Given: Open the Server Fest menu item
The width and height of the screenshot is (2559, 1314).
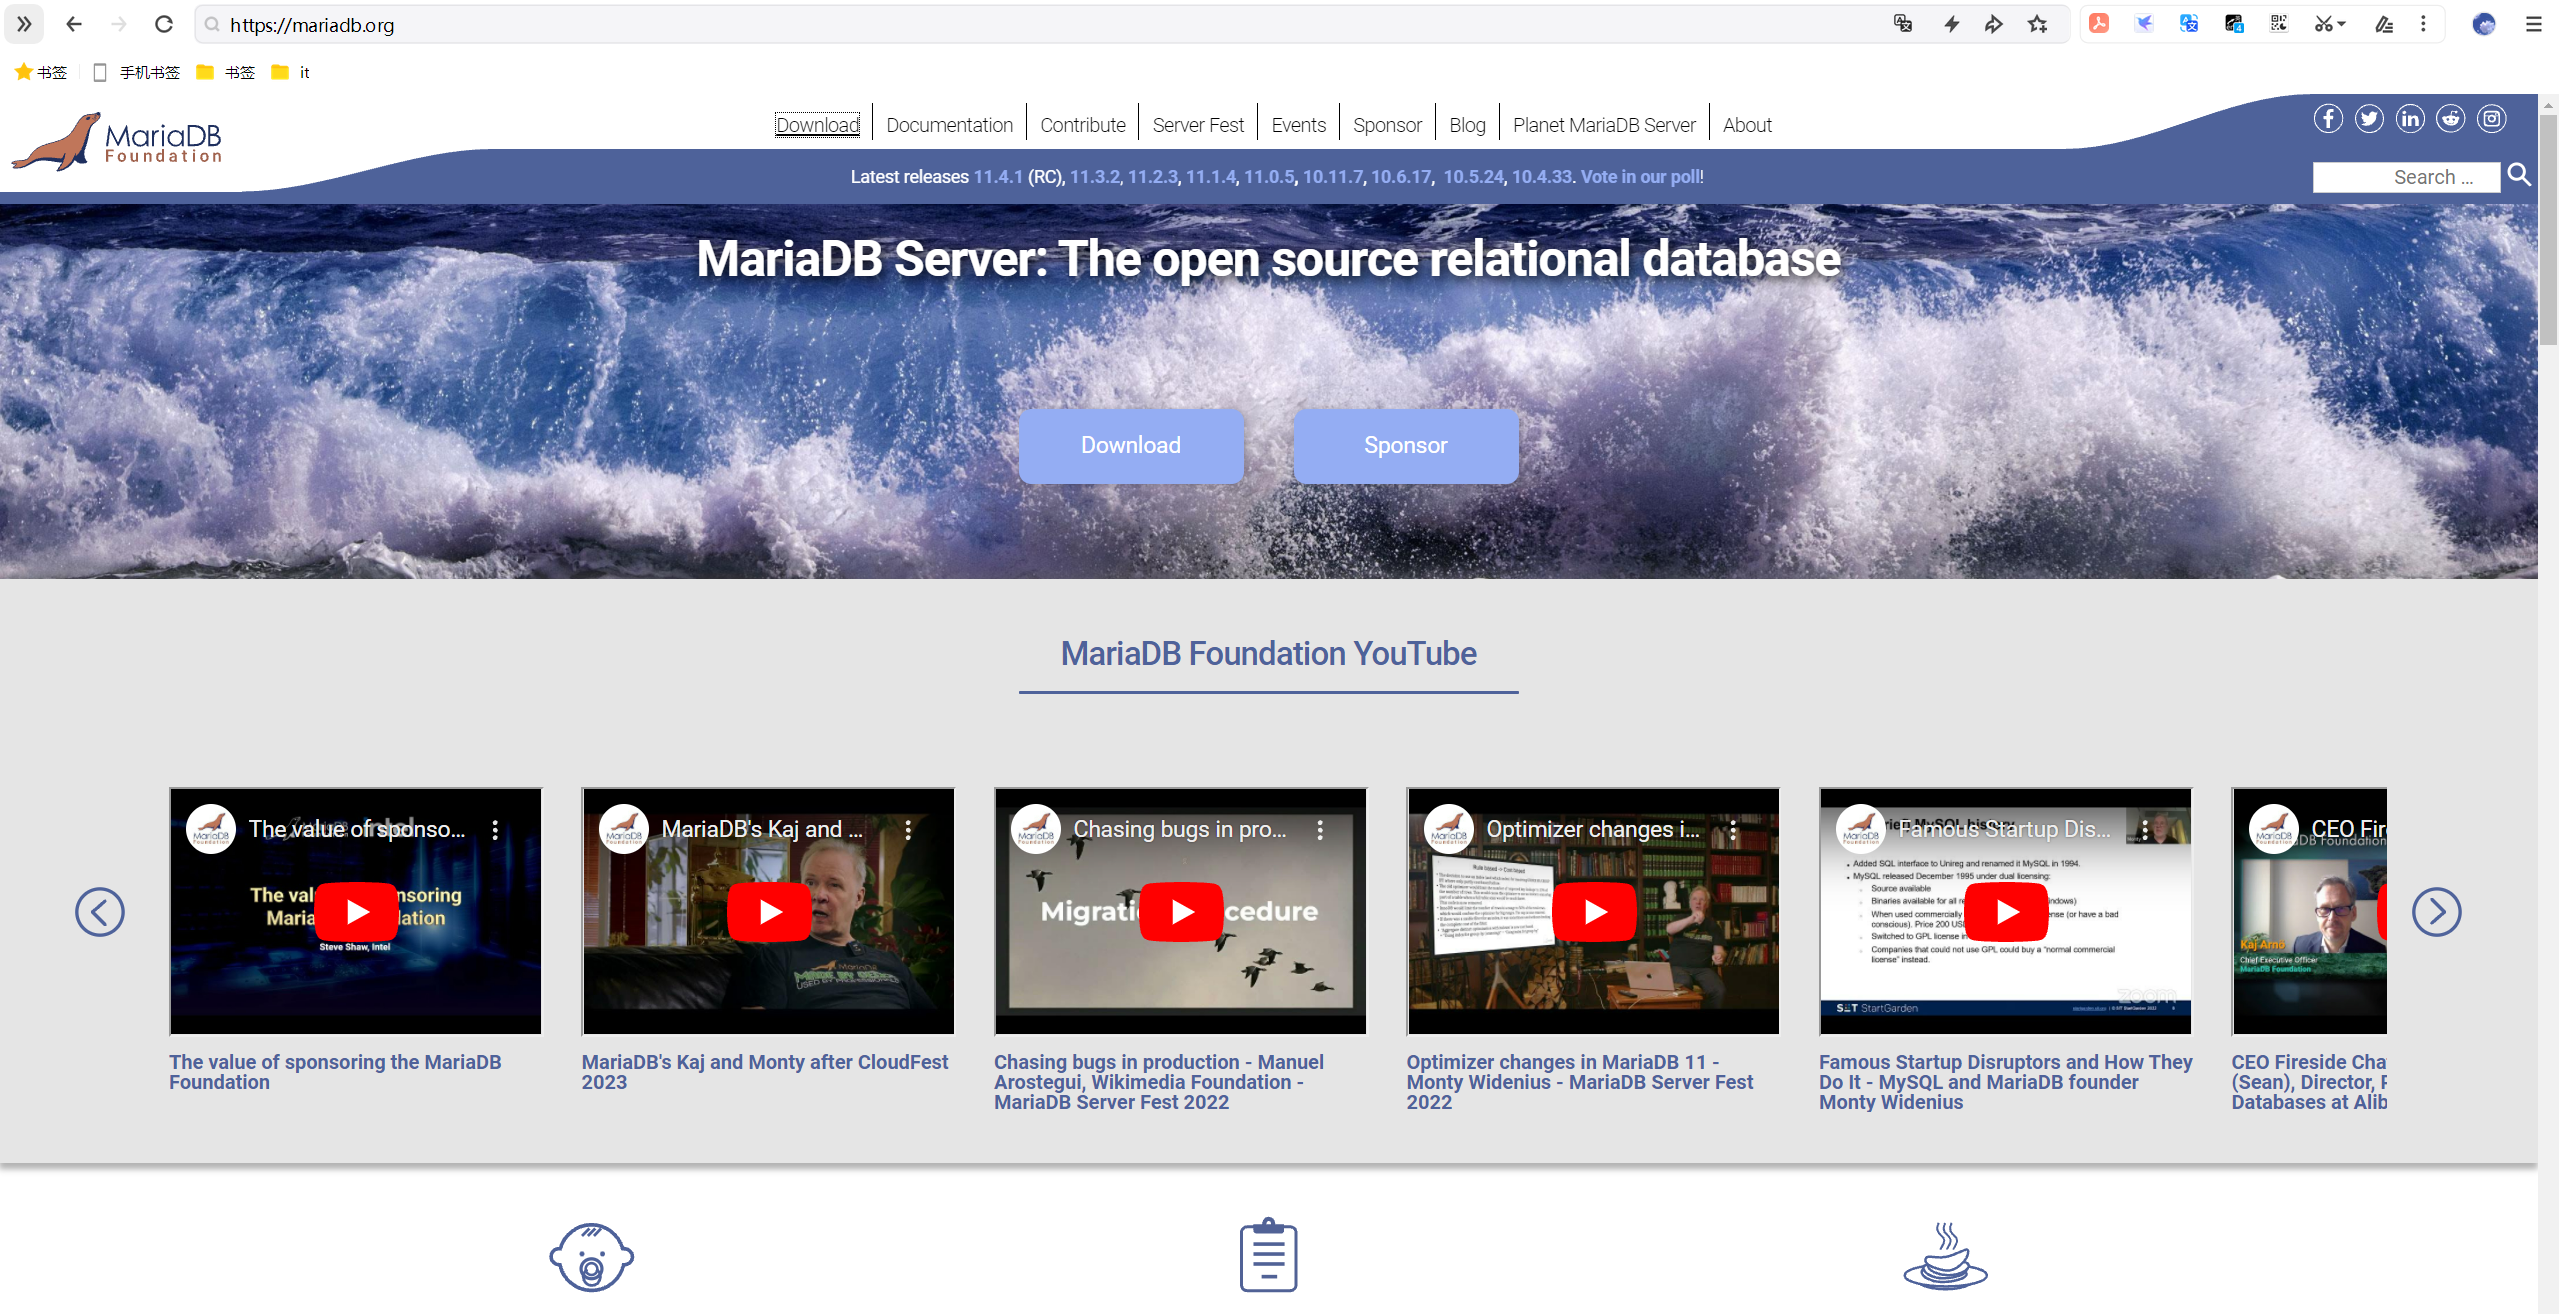Looking at the screenshot, I should click(1198, 125).
